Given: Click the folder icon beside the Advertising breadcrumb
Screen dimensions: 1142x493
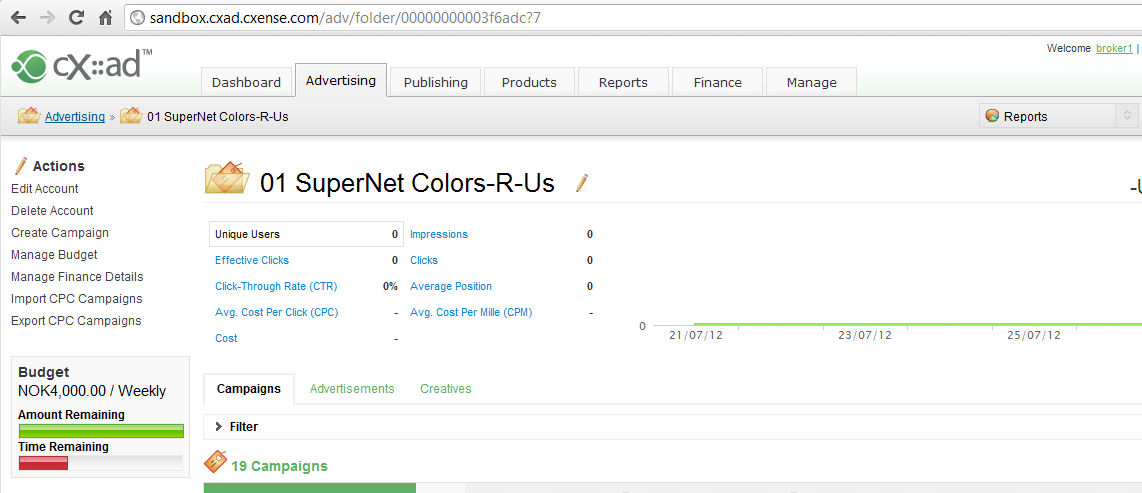Looking at the screenshot, I should coord(28,116).
